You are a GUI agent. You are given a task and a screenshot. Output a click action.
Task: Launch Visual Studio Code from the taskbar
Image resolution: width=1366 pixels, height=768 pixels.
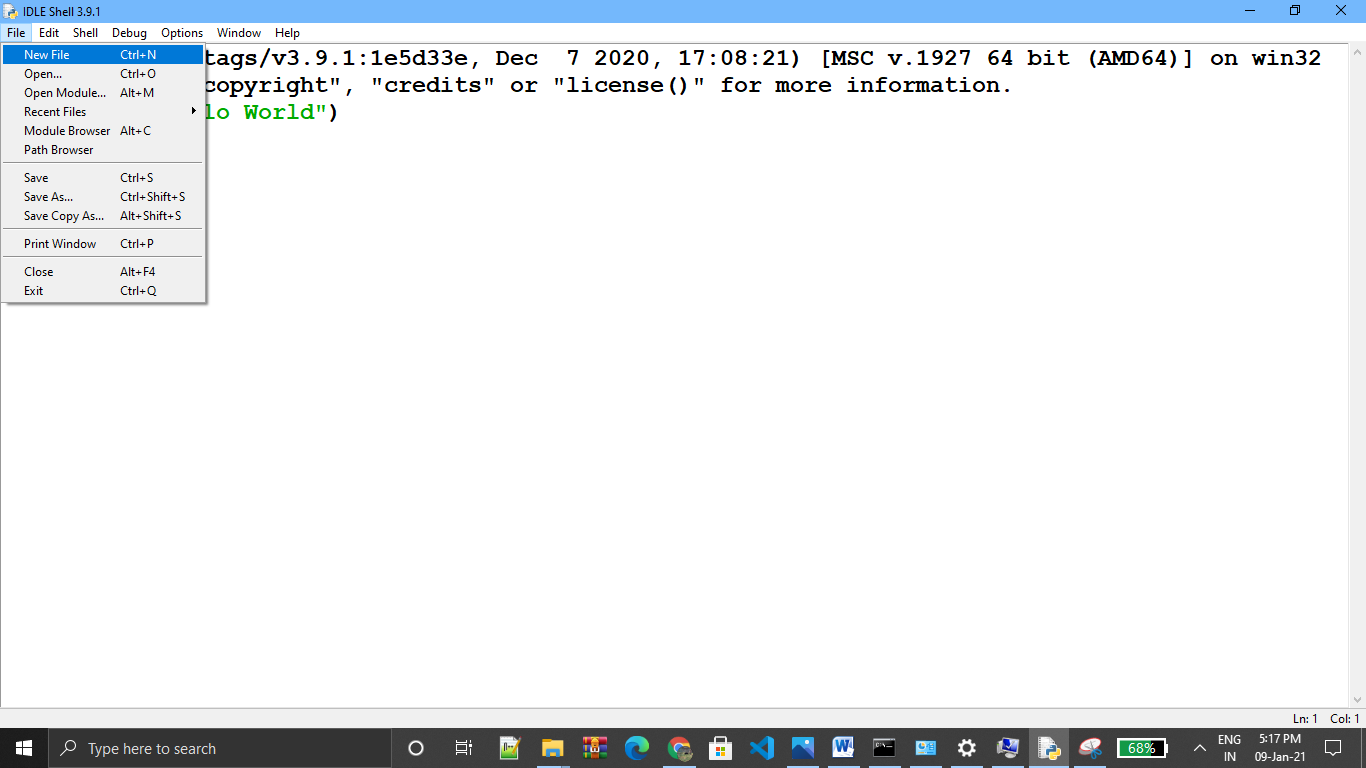762,748
